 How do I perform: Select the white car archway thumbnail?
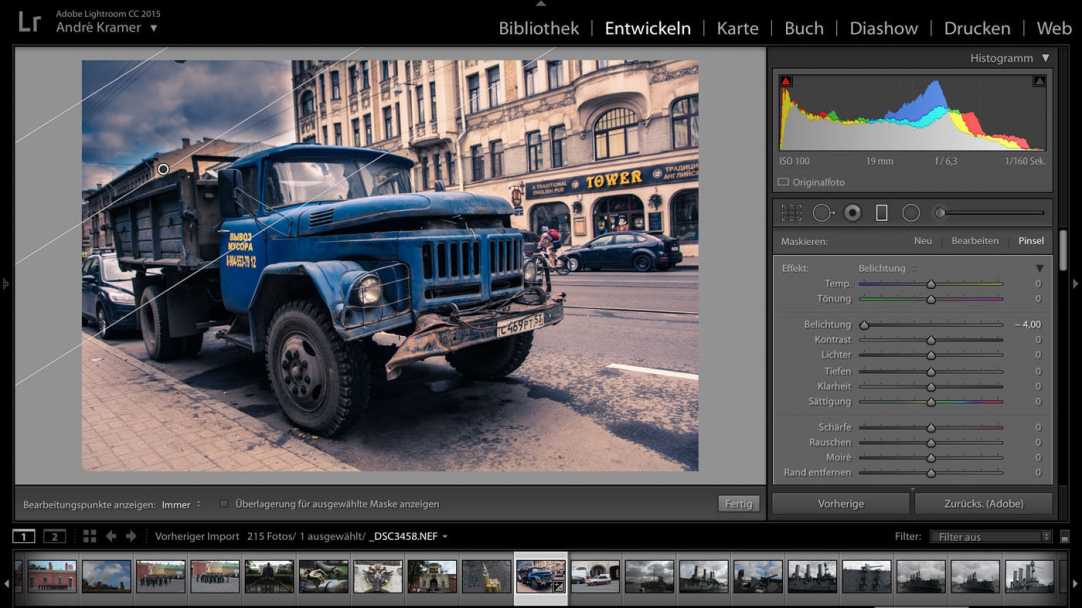[x=595, y=576]
